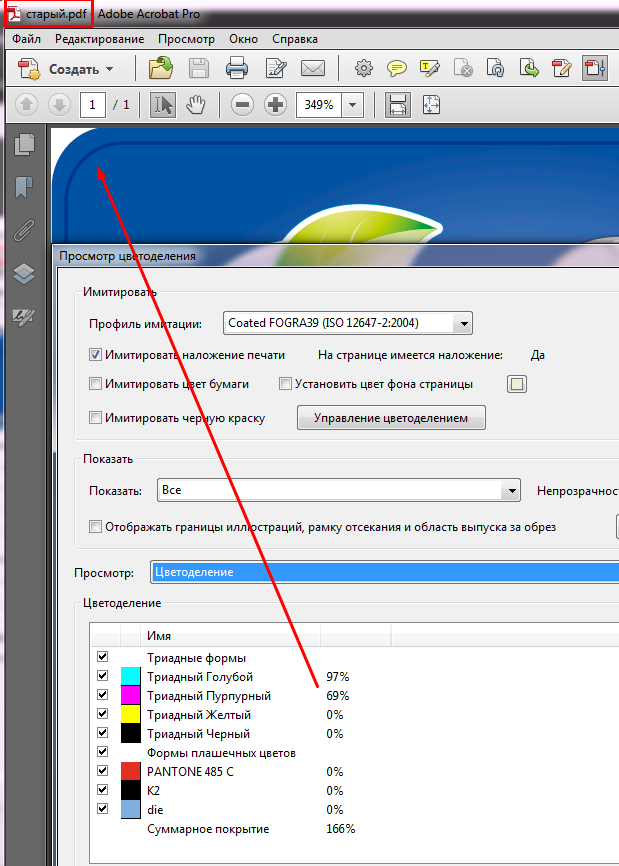
Task: Toggle 'Имитировать наложение печати' checkbox
Action: [96, 355]
